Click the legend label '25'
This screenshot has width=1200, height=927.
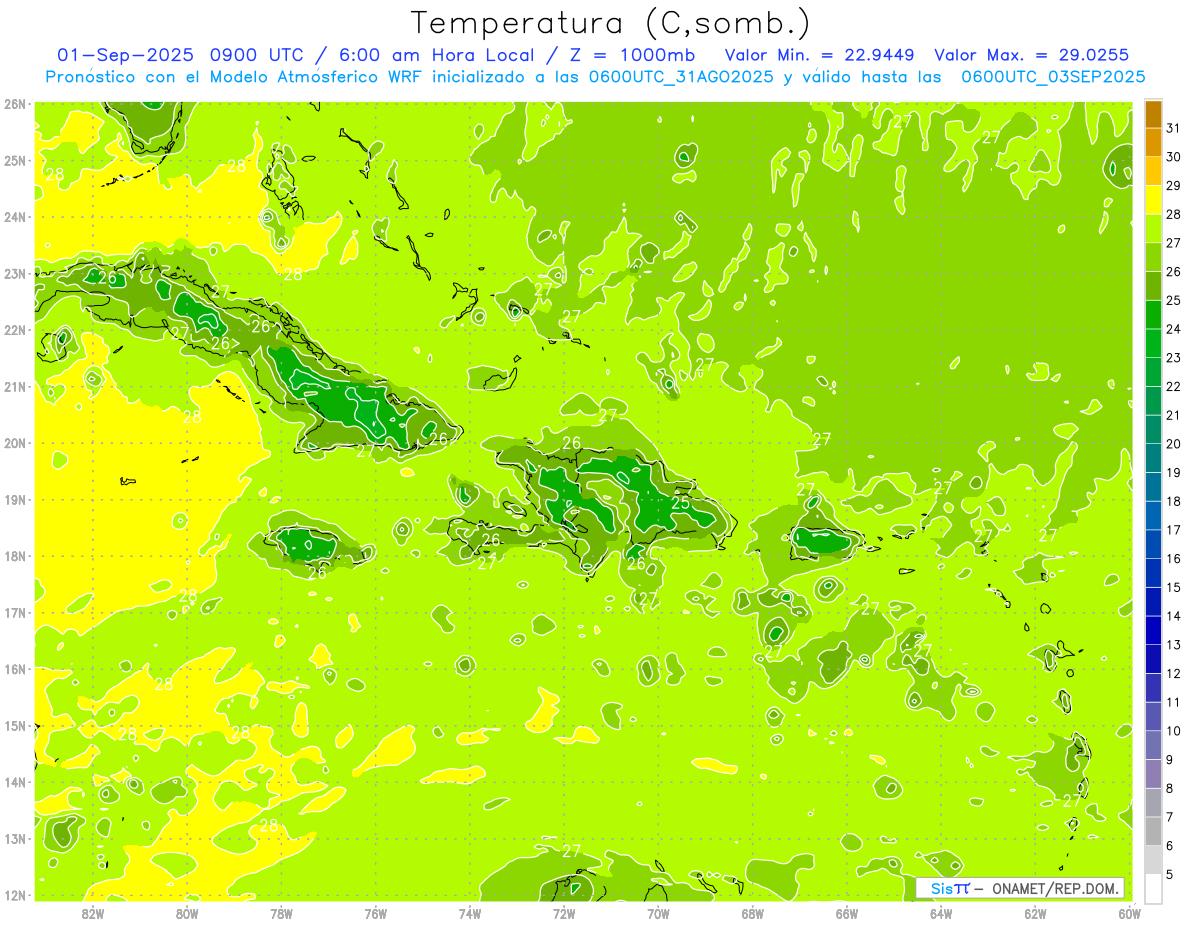[x=1173, y=300]
